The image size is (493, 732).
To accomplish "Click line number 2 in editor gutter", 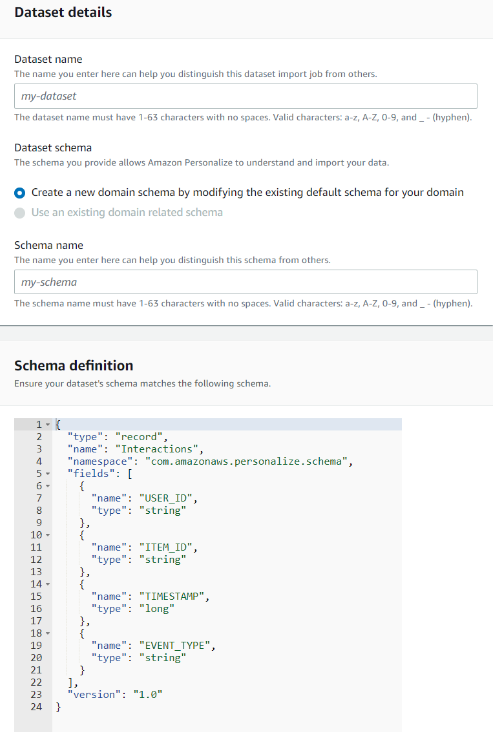I will [39, 437].
